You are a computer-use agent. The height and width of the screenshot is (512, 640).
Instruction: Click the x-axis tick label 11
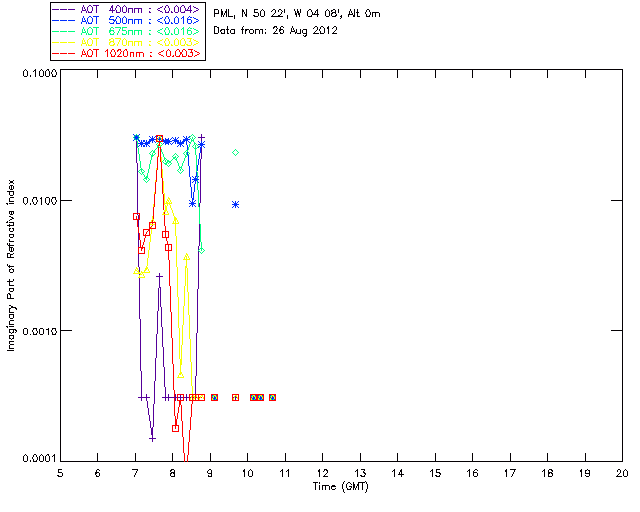point(284,473)
